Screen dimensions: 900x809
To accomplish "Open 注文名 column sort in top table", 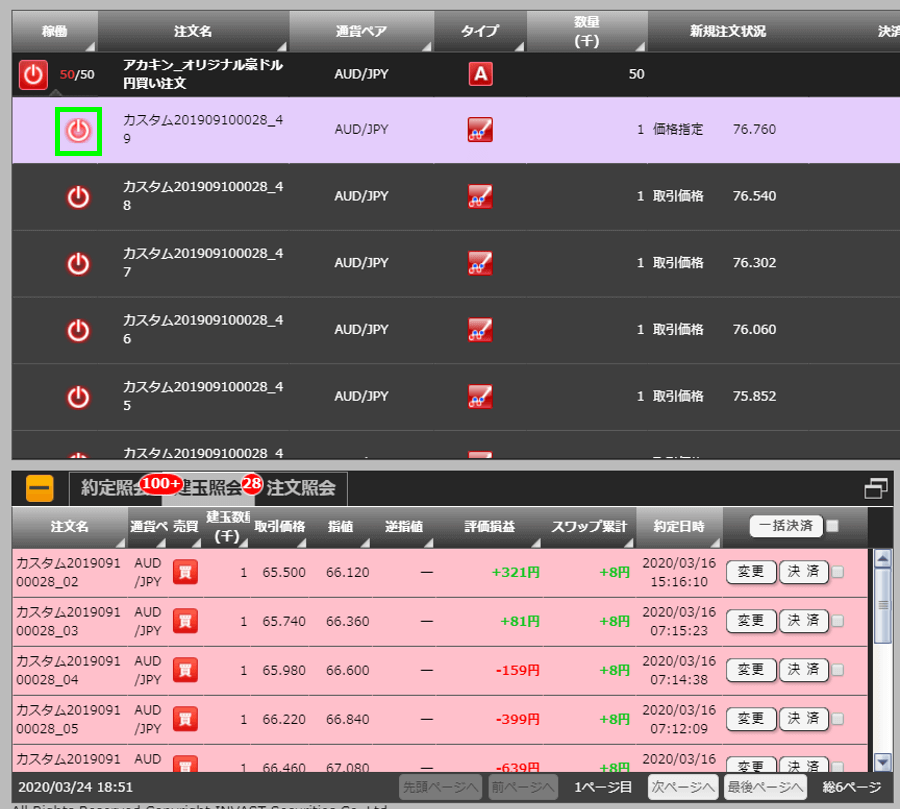I will tap(192, 32).
